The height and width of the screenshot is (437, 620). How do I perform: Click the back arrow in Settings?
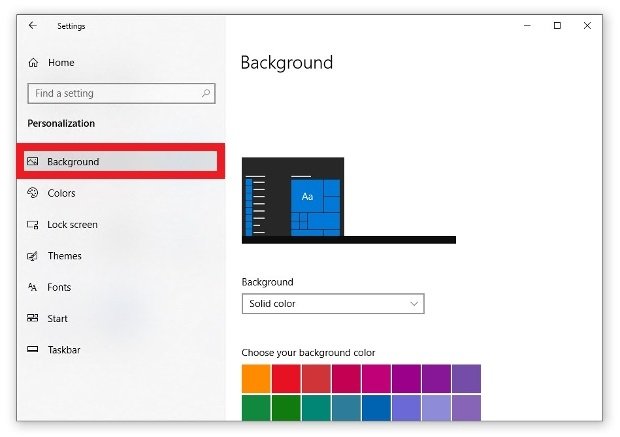32,26
